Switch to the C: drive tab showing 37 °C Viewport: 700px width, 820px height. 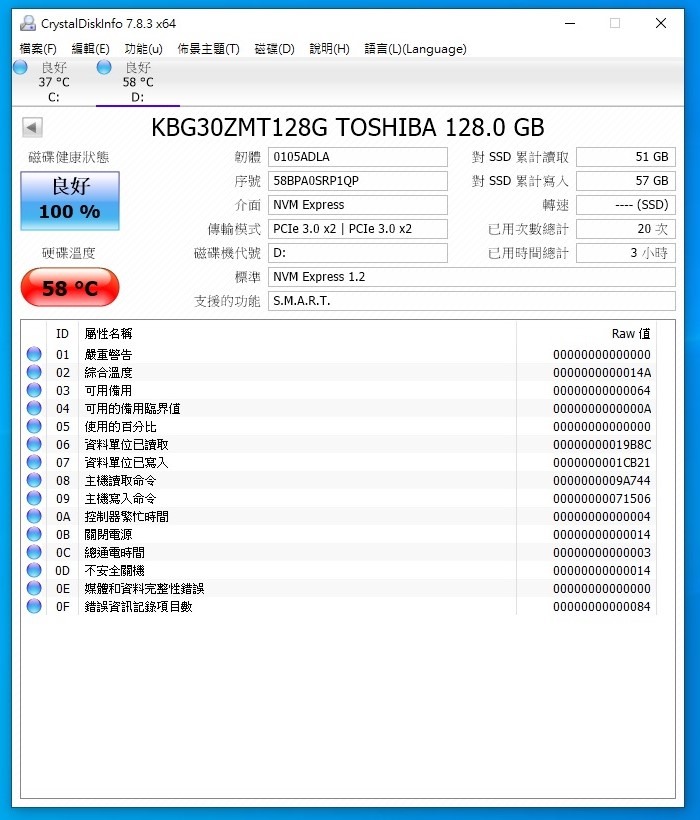pyautogui.click(x=54, y=82)
